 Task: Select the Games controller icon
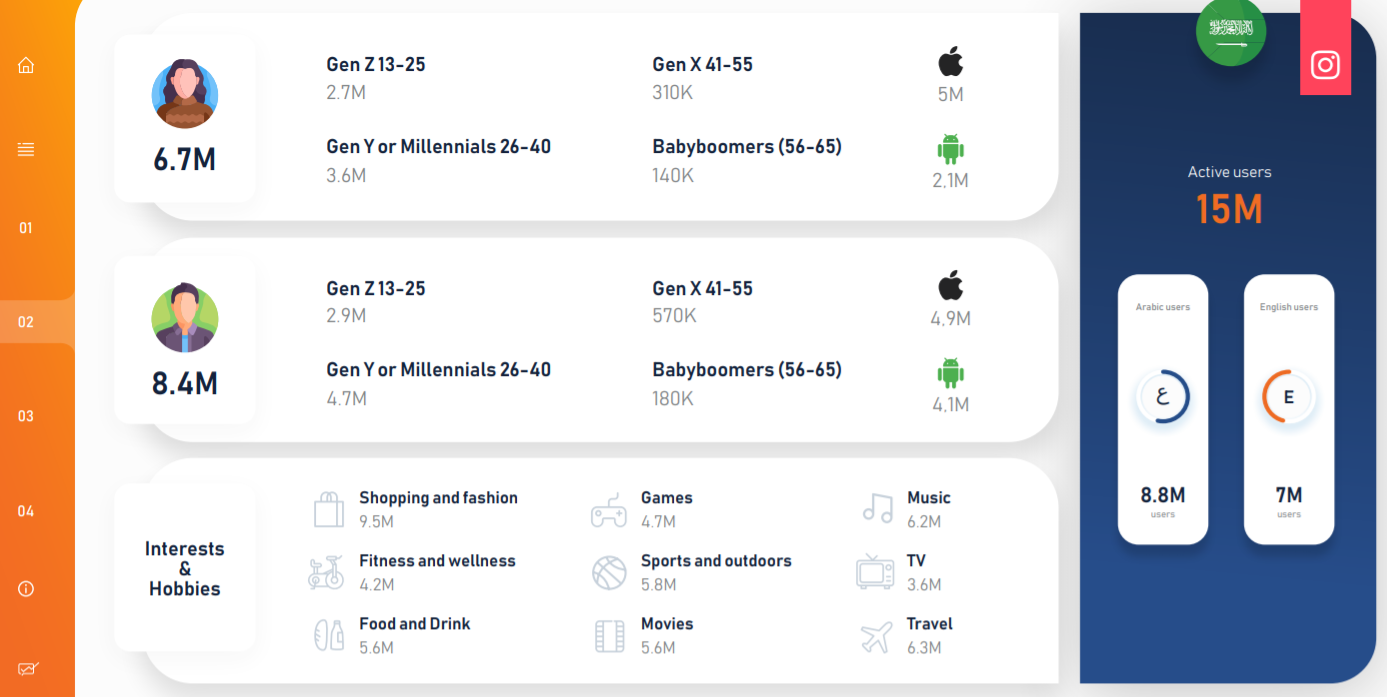608,510
